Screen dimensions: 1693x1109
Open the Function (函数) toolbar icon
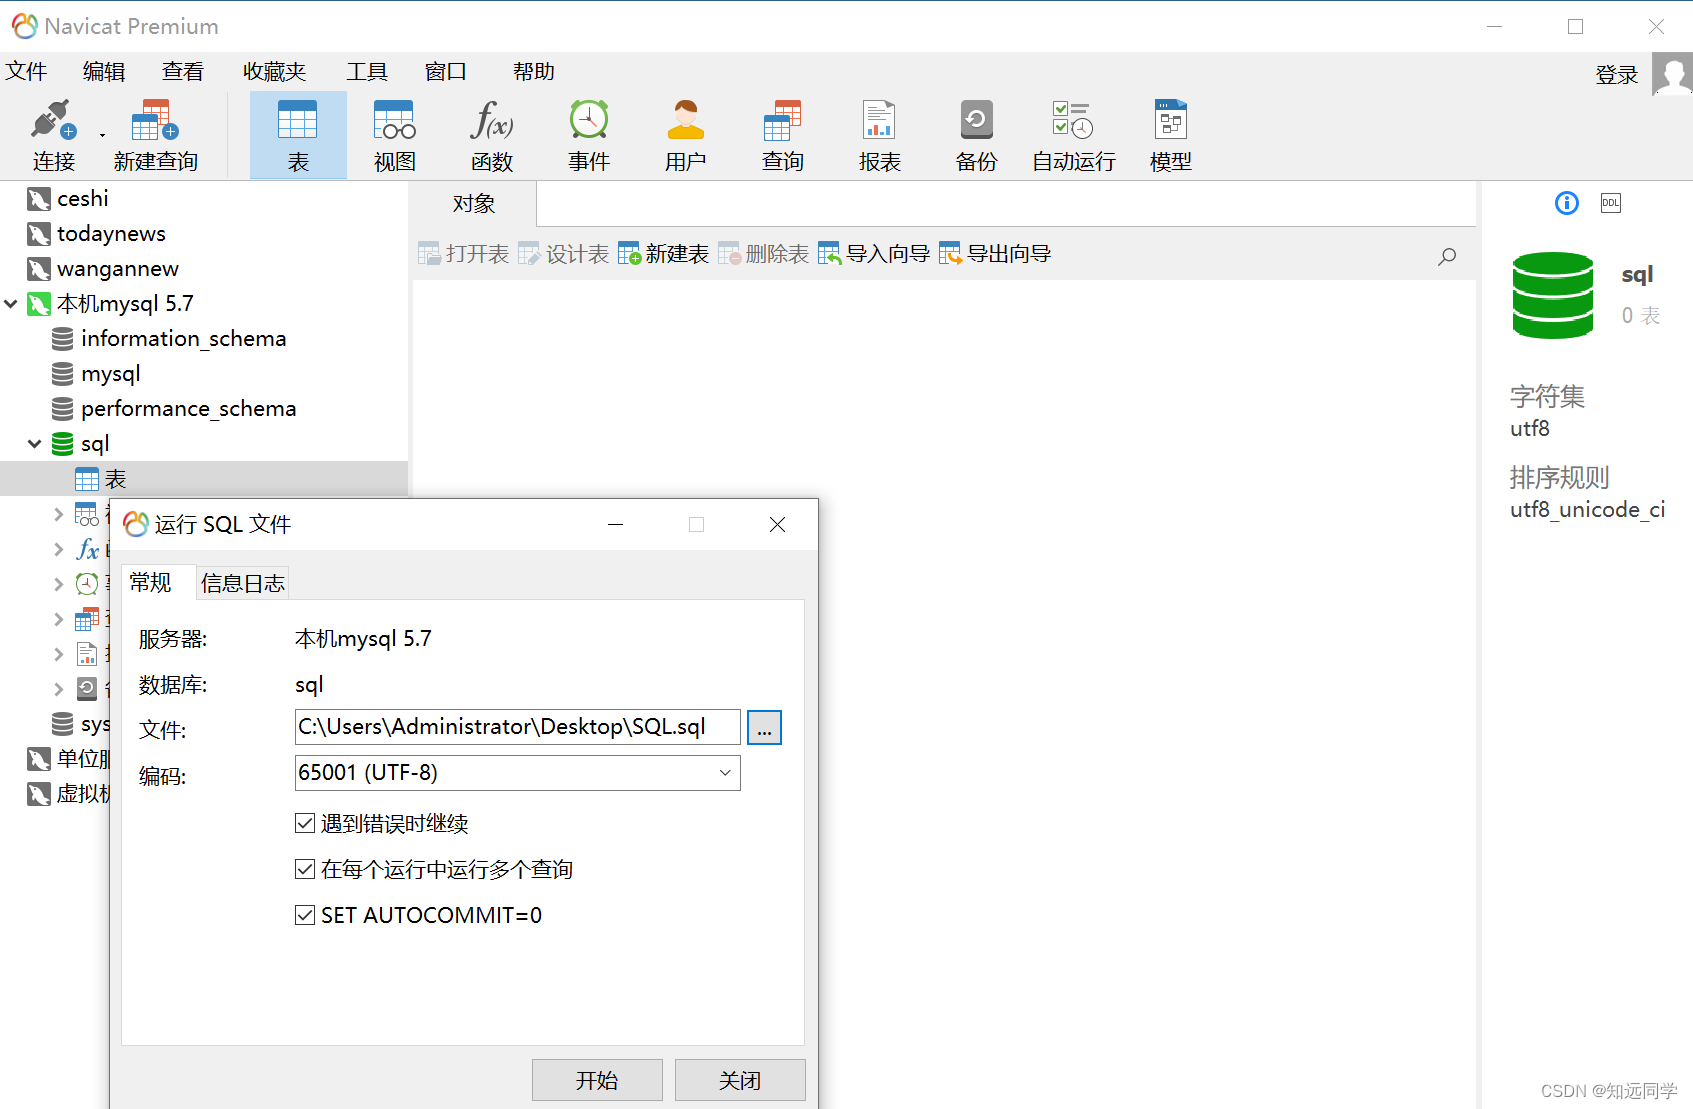(492, 135)
